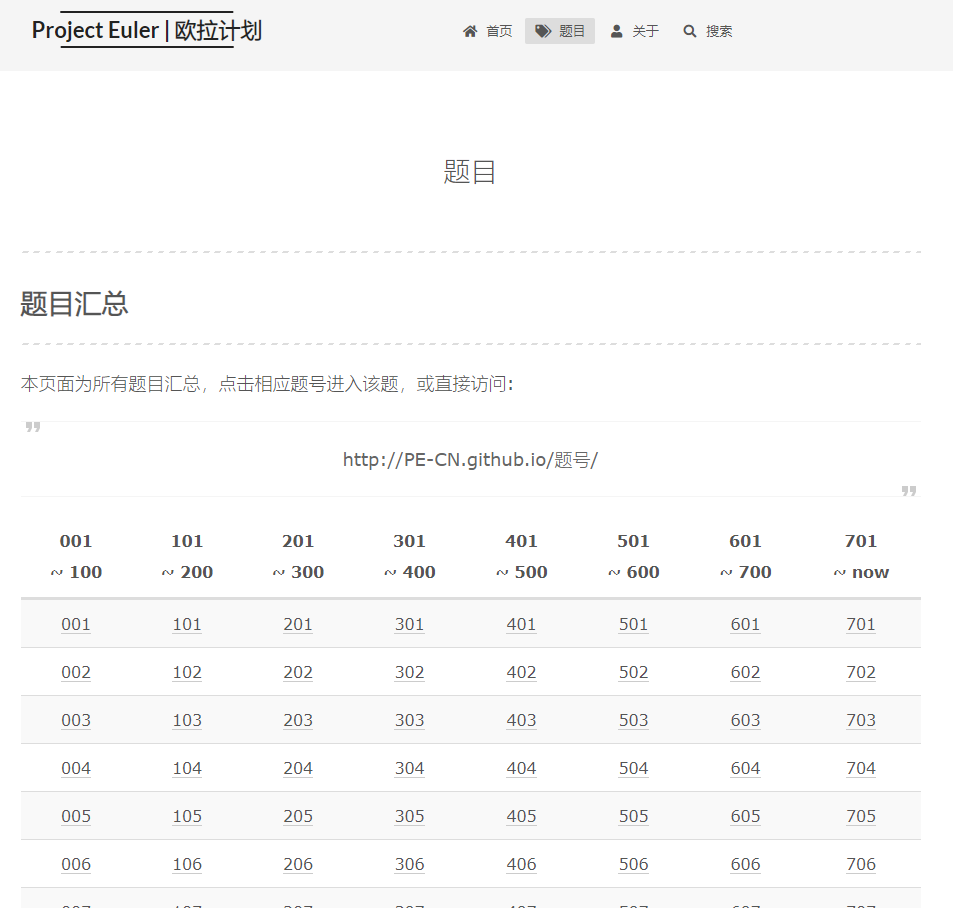Visit problem 404 page

[x=521, y=768]
